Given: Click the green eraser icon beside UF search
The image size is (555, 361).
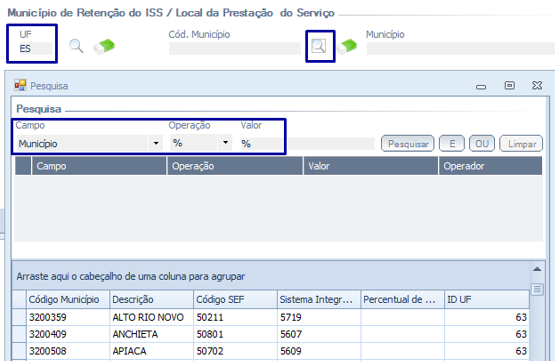Looking at the screenshot, I should pos(104,46).
